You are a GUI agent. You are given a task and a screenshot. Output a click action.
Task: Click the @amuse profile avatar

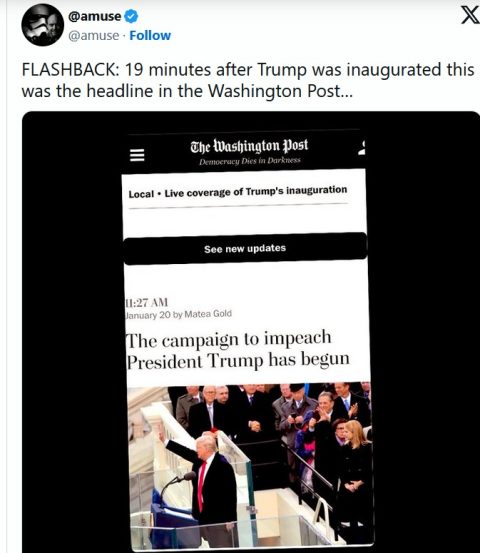point(42,25)
